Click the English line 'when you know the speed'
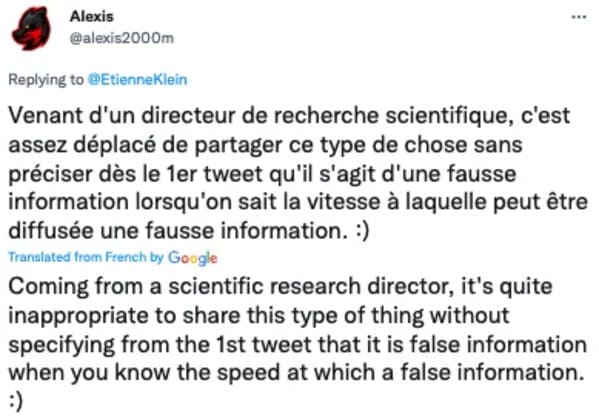 [x=296, y=372]
